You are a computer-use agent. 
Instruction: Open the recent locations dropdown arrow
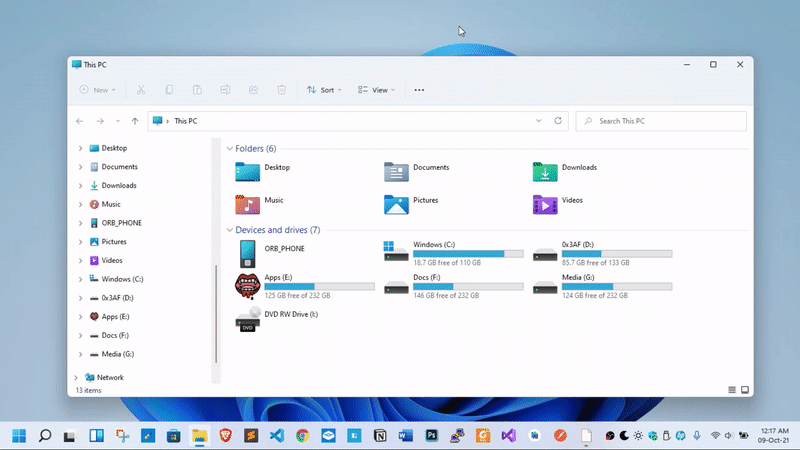coord(118,121)
